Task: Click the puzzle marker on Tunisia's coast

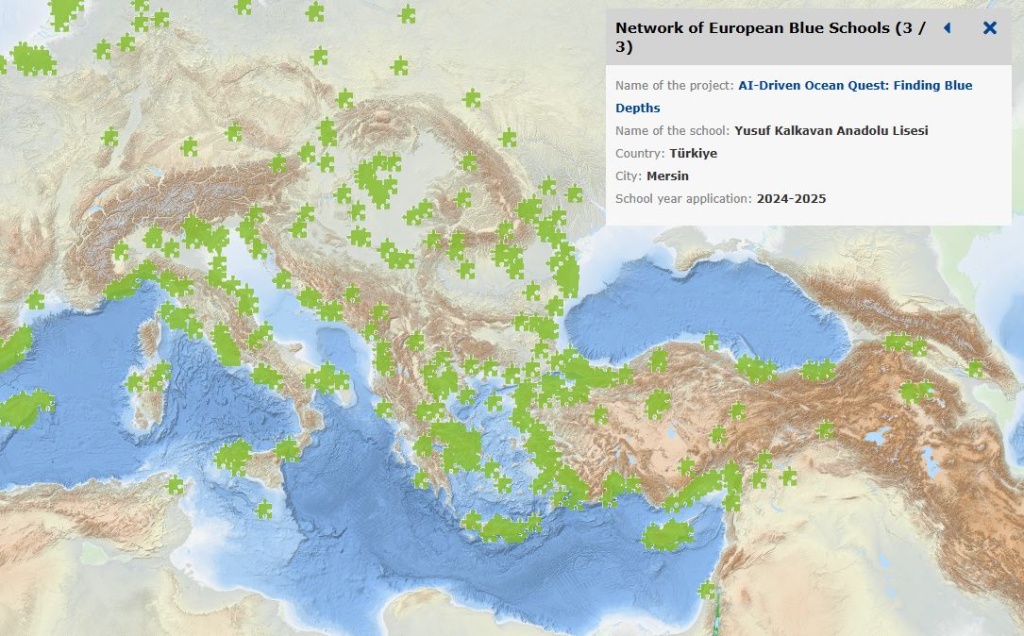Action: click(176, 486)
